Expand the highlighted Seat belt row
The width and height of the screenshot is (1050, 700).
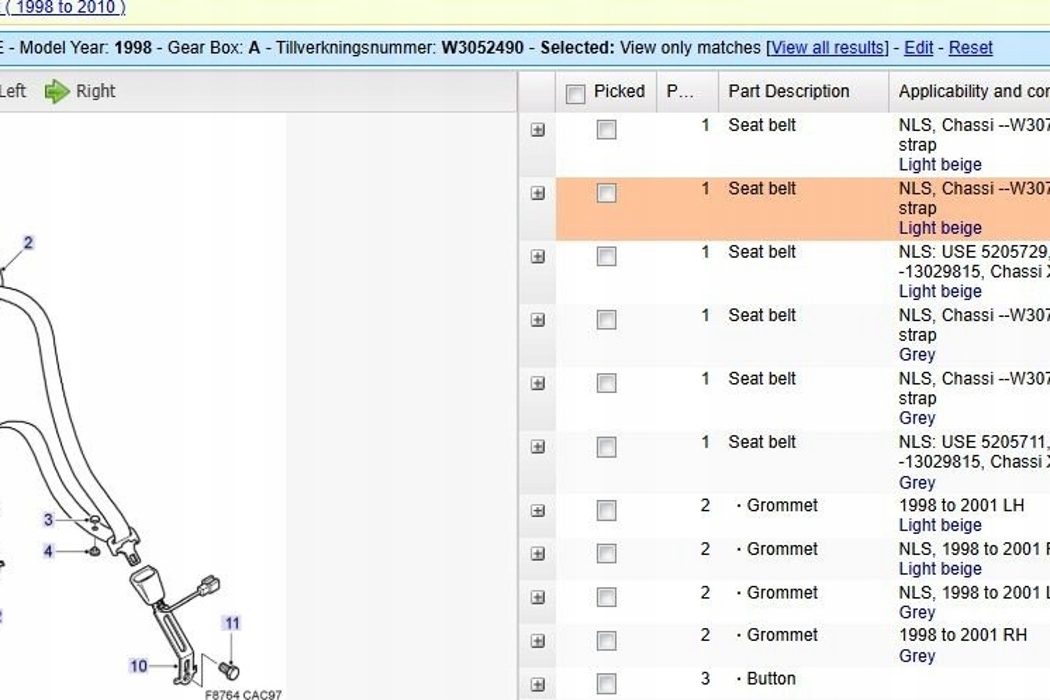[x=538, y=194]
